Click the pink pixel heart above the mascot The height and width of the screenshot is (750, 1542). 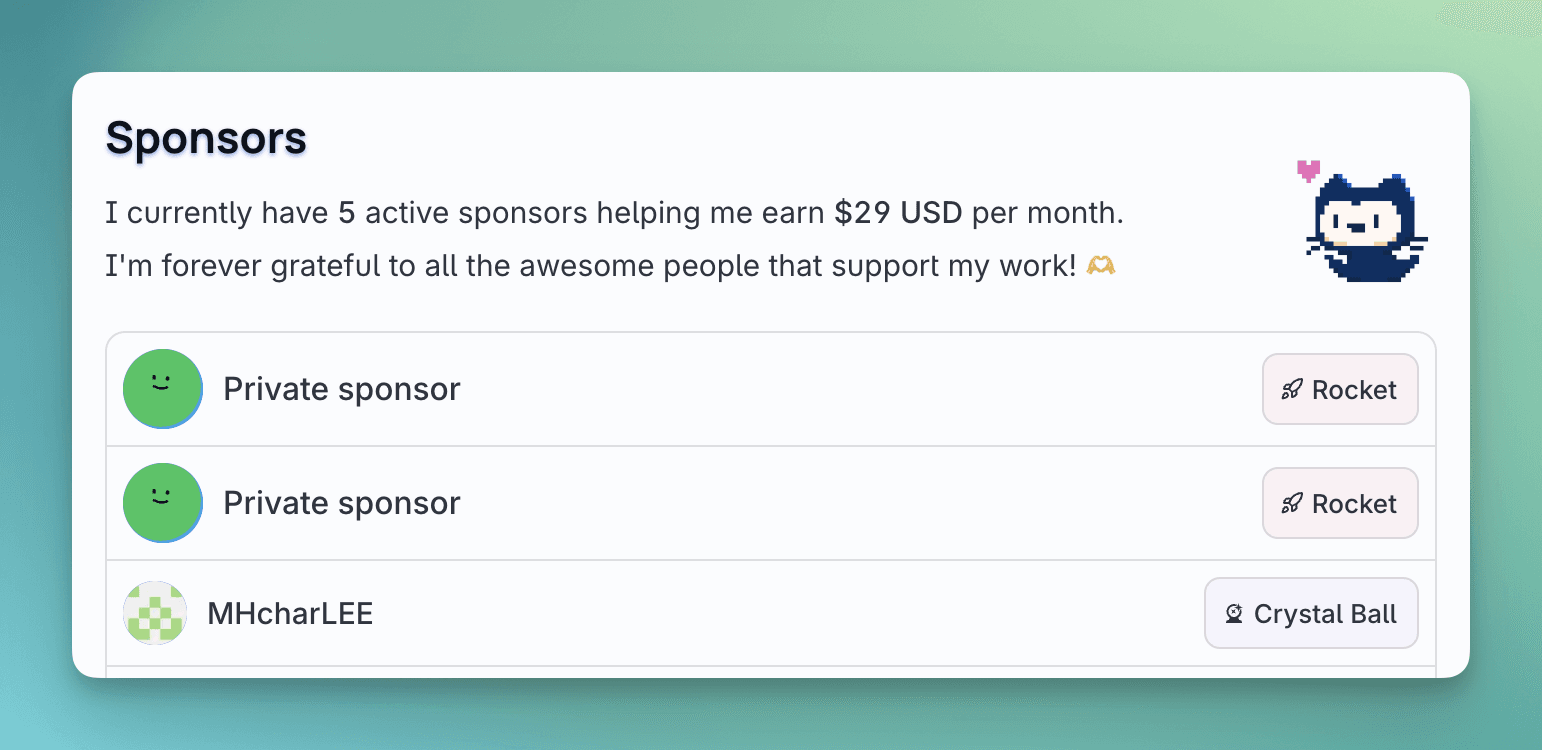1308,171
